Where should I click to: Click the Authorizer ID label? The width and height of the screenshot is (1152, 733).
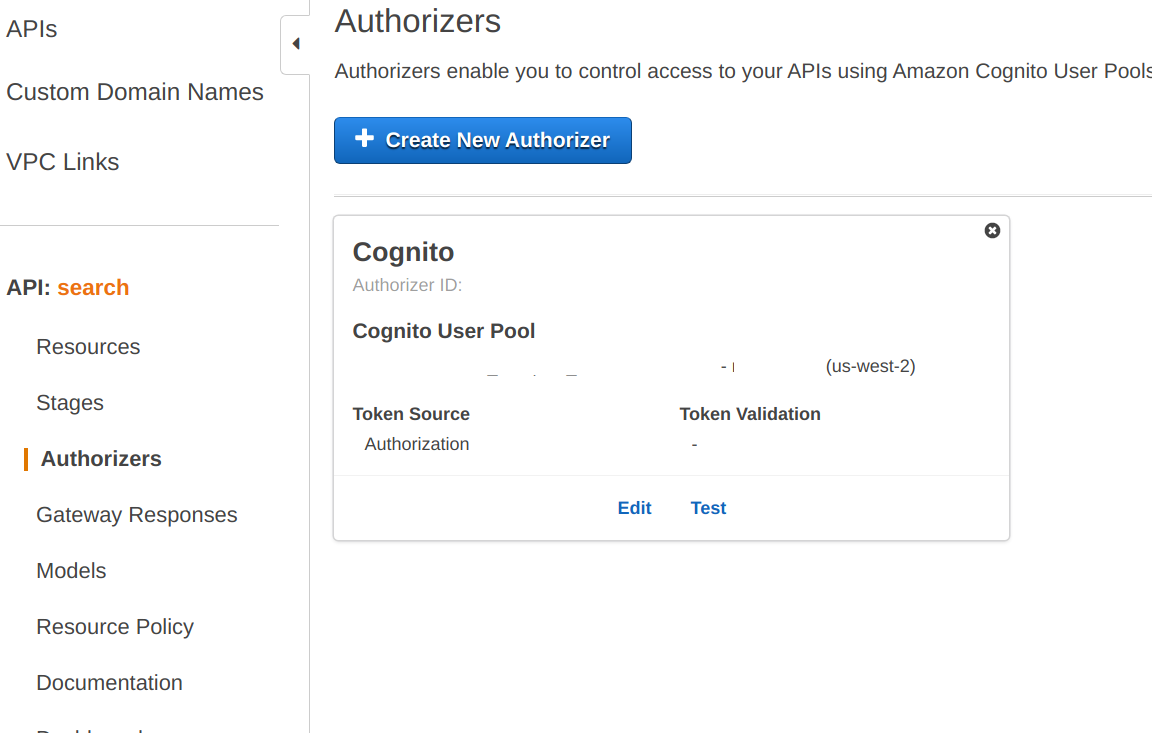[407, 285]
